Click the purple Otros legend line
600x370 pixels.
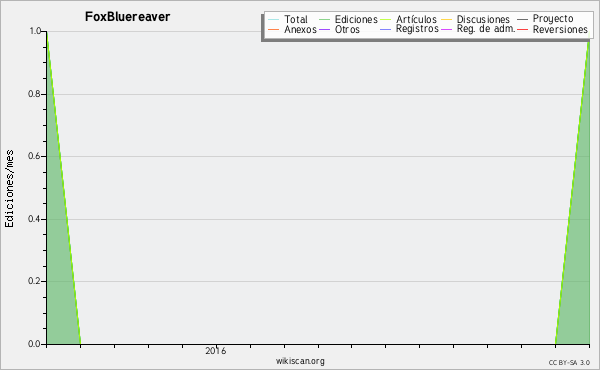pyautogui.click(x=324, y=29)
